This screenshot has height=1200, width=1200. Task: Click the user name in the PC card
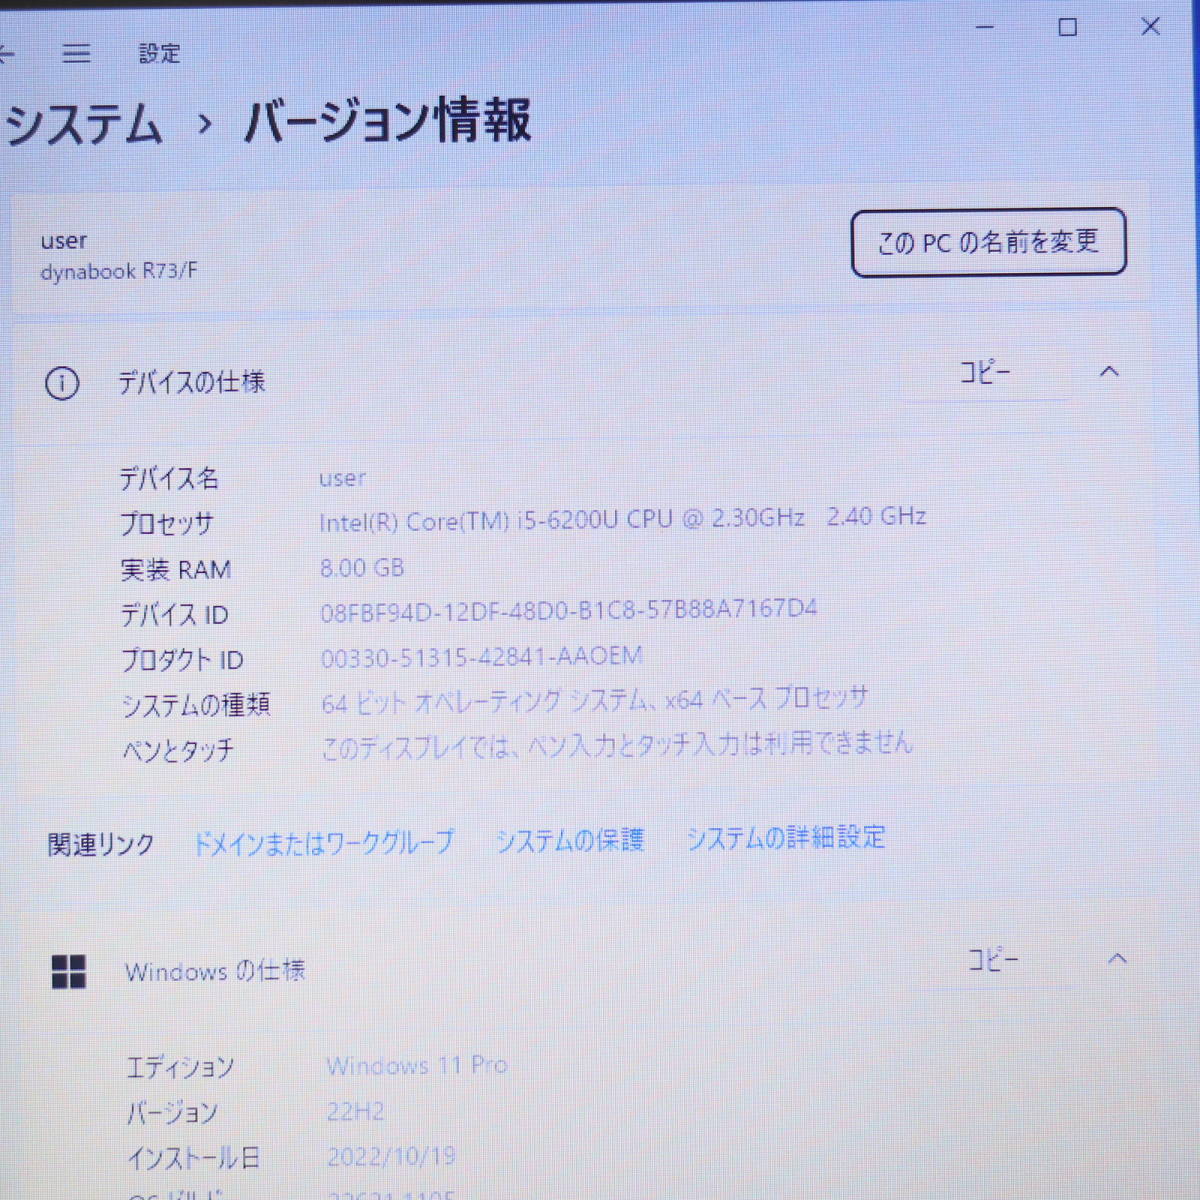tap(64, 241)
